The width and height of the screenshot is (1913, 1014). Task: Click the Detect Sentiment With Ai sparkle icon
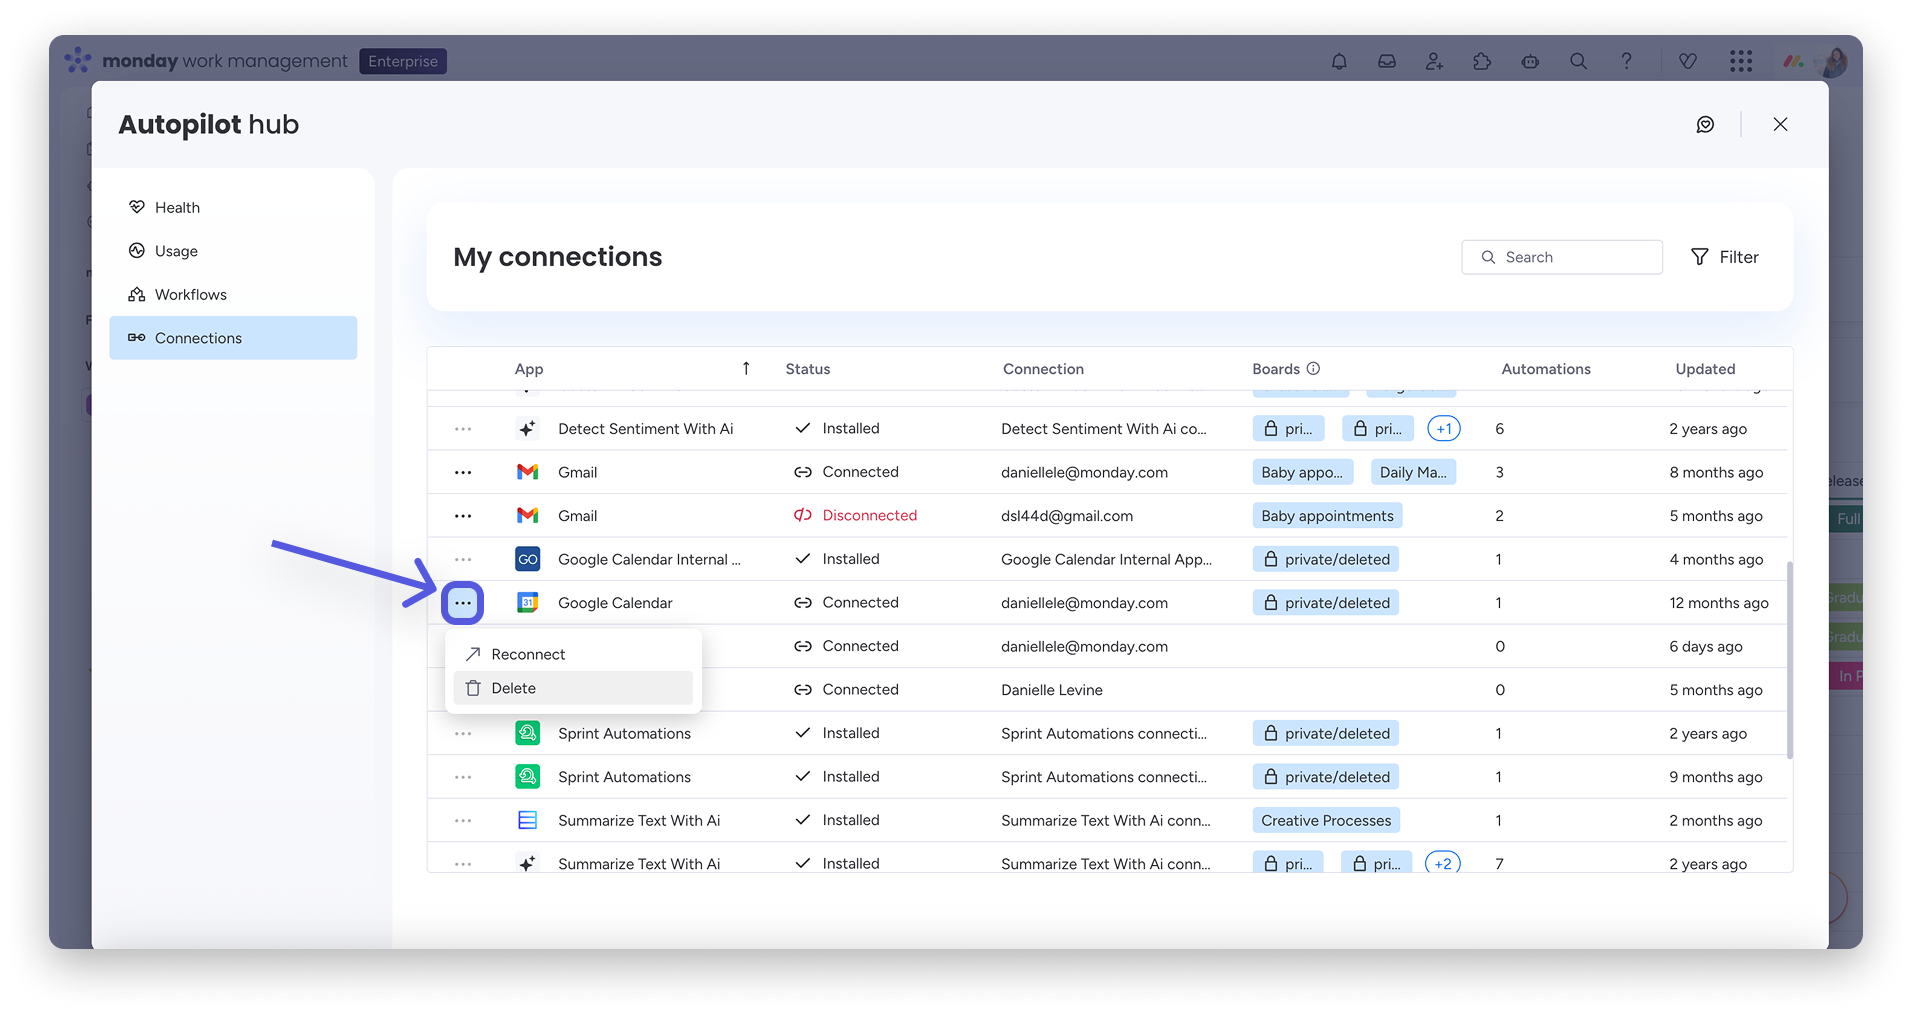[x=527, y=429]
